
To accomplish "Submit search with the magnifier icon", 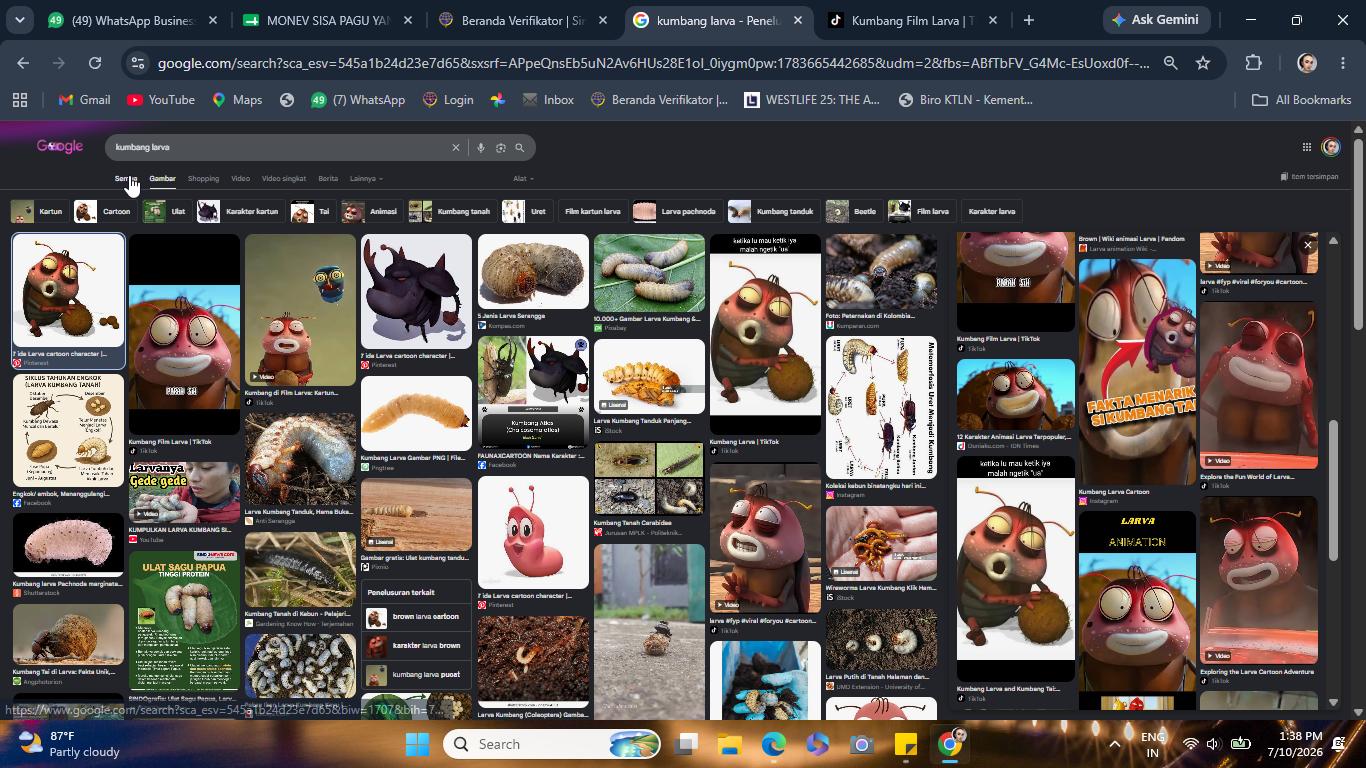I will click(x=520, y=147).
